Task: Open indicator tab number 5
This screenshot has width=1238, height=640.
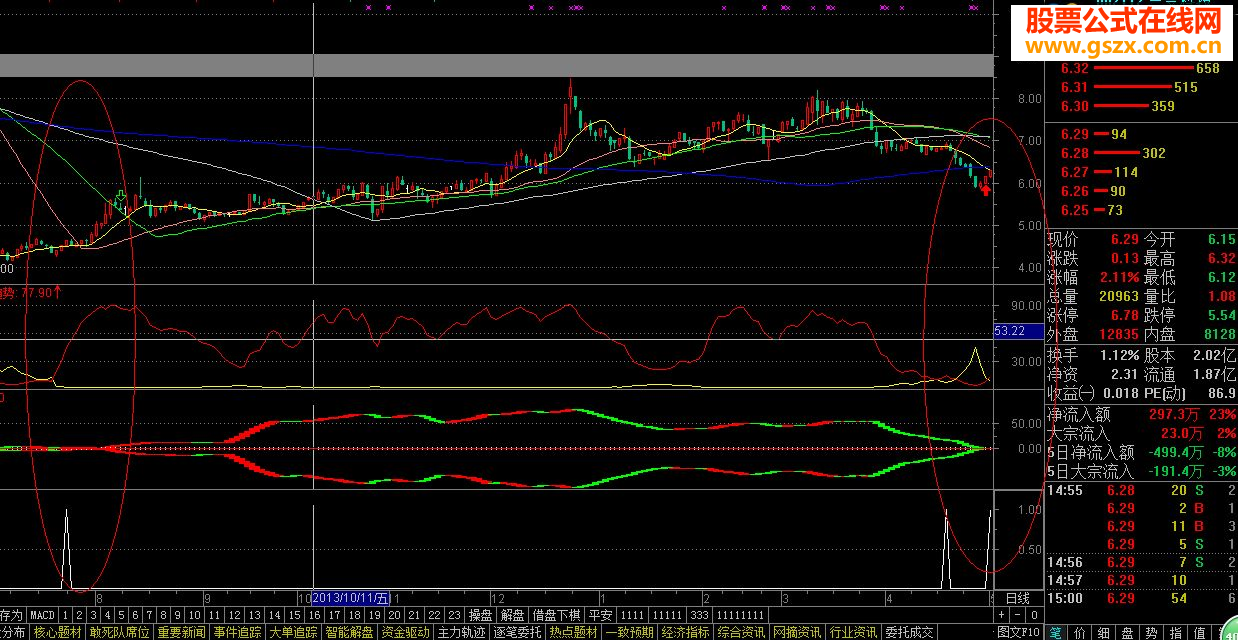Action: pyautogui.click(x=120, y=615)
